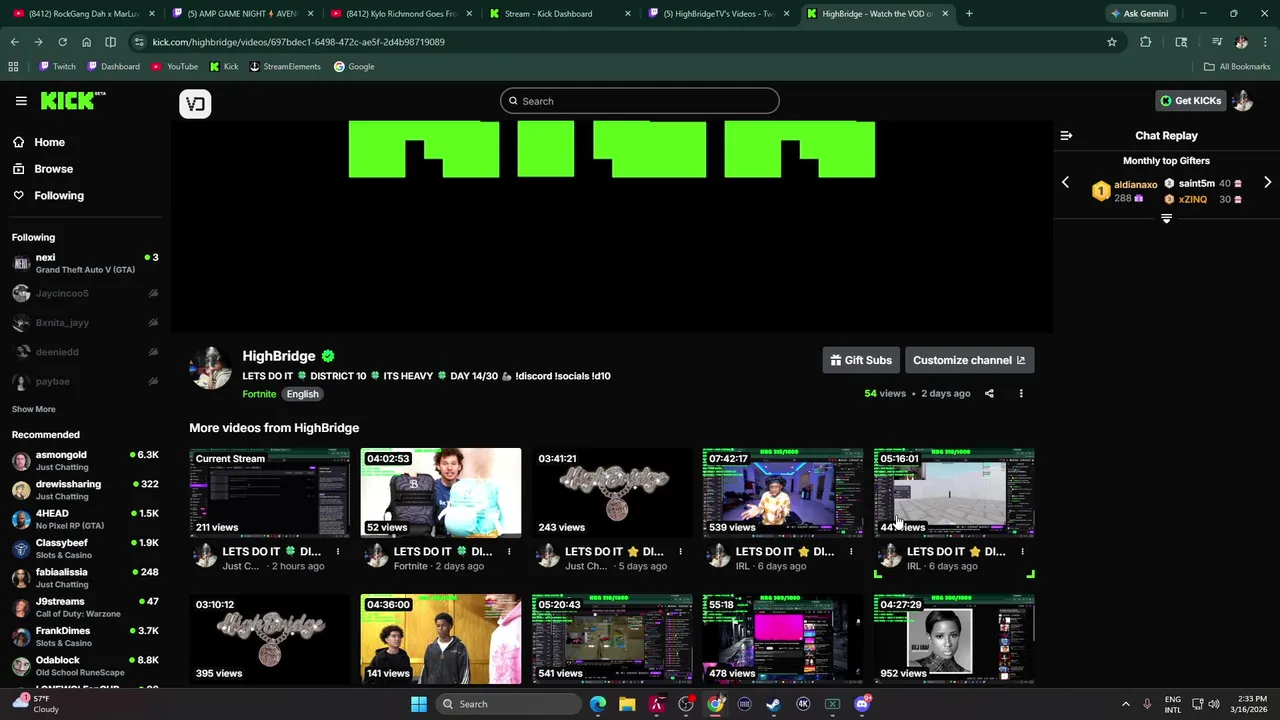Open video options three-dot menu
Viewport: 1280px width, 720px height.
[x=1021, y=394]
